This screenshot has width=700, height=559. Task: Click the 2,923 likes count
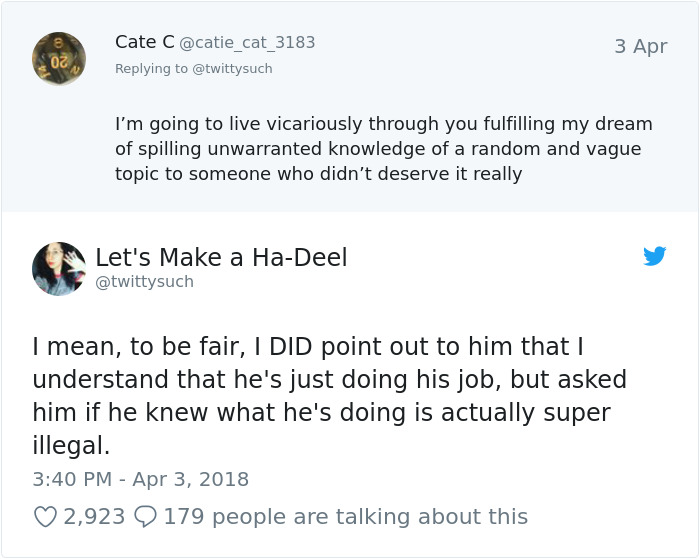coord(94,517)
